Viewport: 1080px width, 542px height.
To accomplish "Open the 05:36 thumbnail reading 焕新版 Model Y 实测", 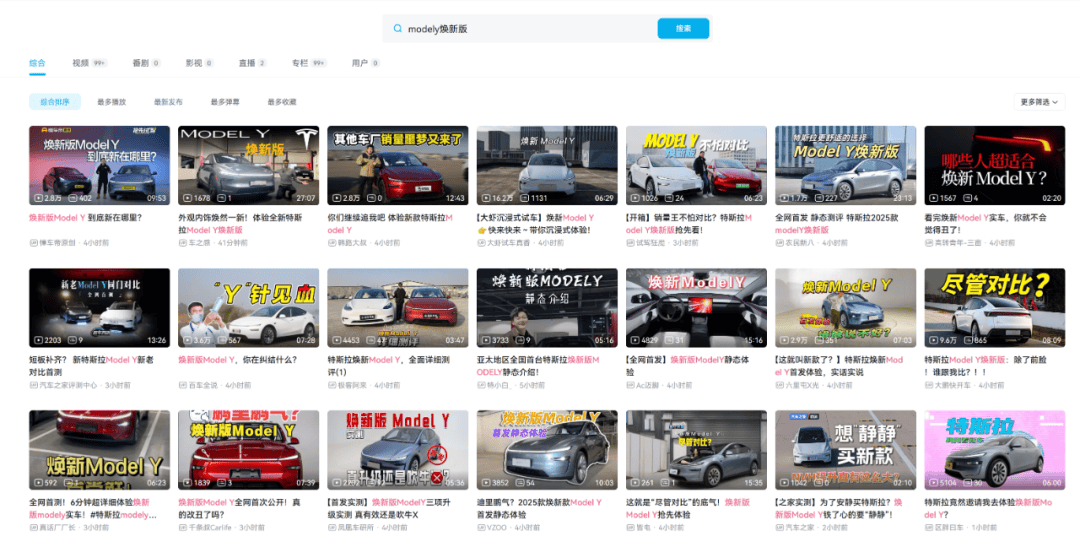I will pyautogui.click(x=398, y=450).
